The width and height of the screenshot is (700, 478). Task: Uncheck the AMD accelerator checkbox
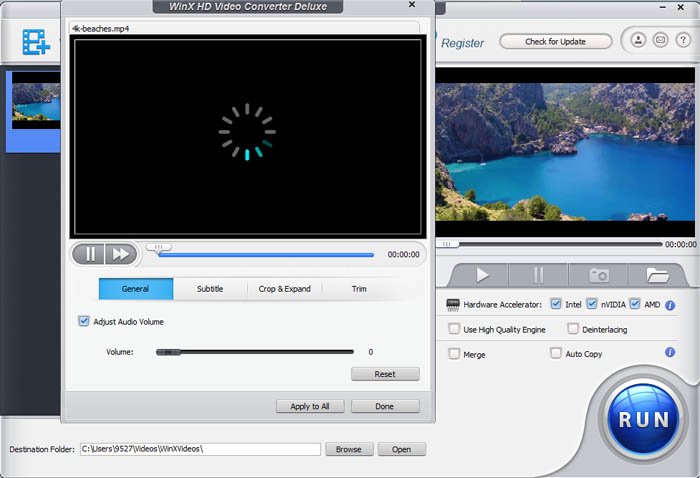[x=634, y=304]
